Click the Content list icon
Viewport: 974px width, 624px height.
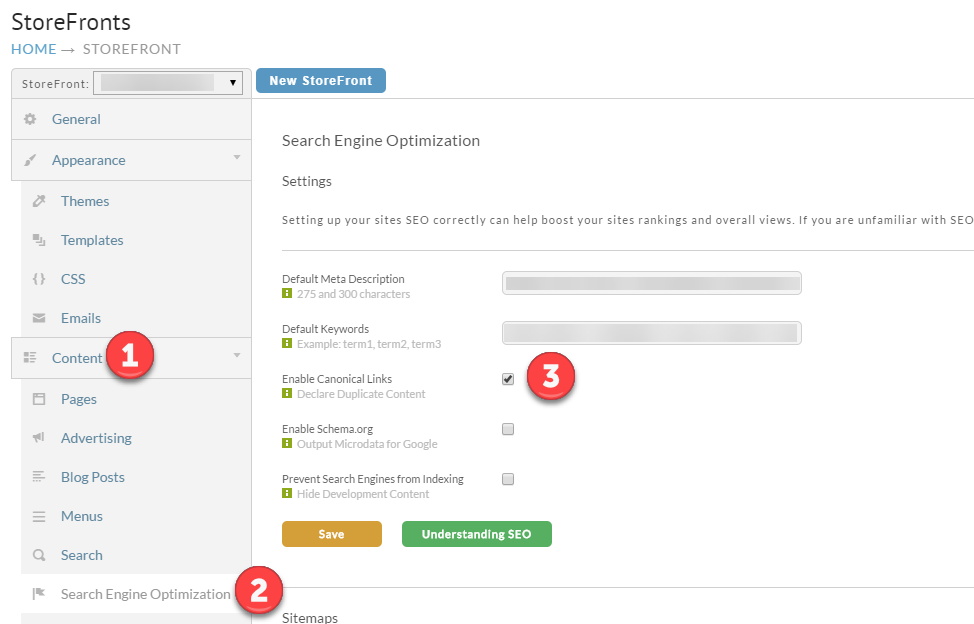[x=30, y=357]
